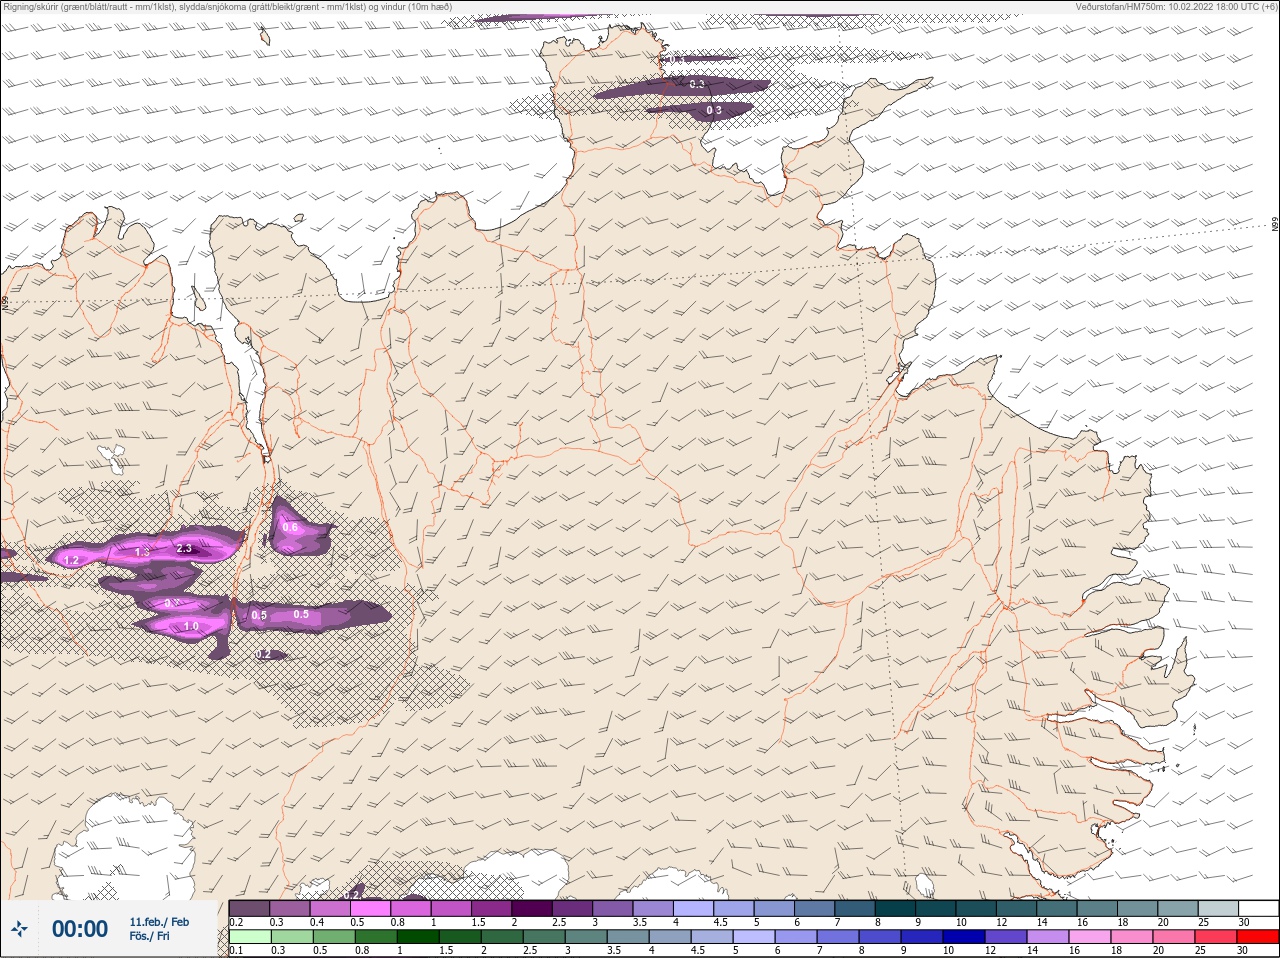Pick the darkest purple 2–2.5 snow legend swatch
This screenshot has width=1280, height=958.
pyautogui.click(x=533, y=908)
